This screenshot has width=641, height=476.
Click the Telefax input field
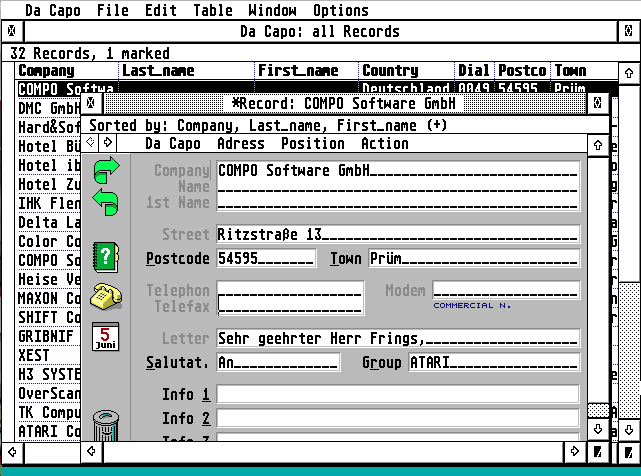(290, 306)
